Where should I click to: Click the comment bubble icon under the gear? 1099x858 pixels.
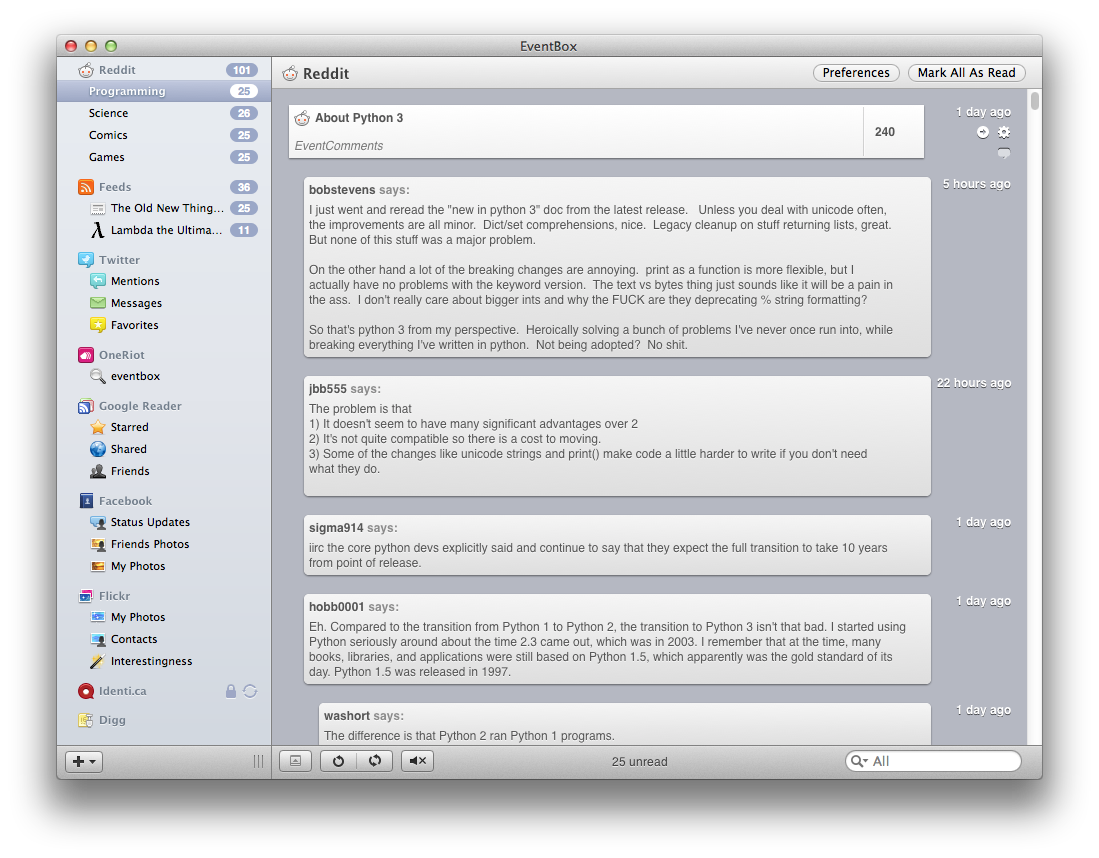(x=1004, y=153)
